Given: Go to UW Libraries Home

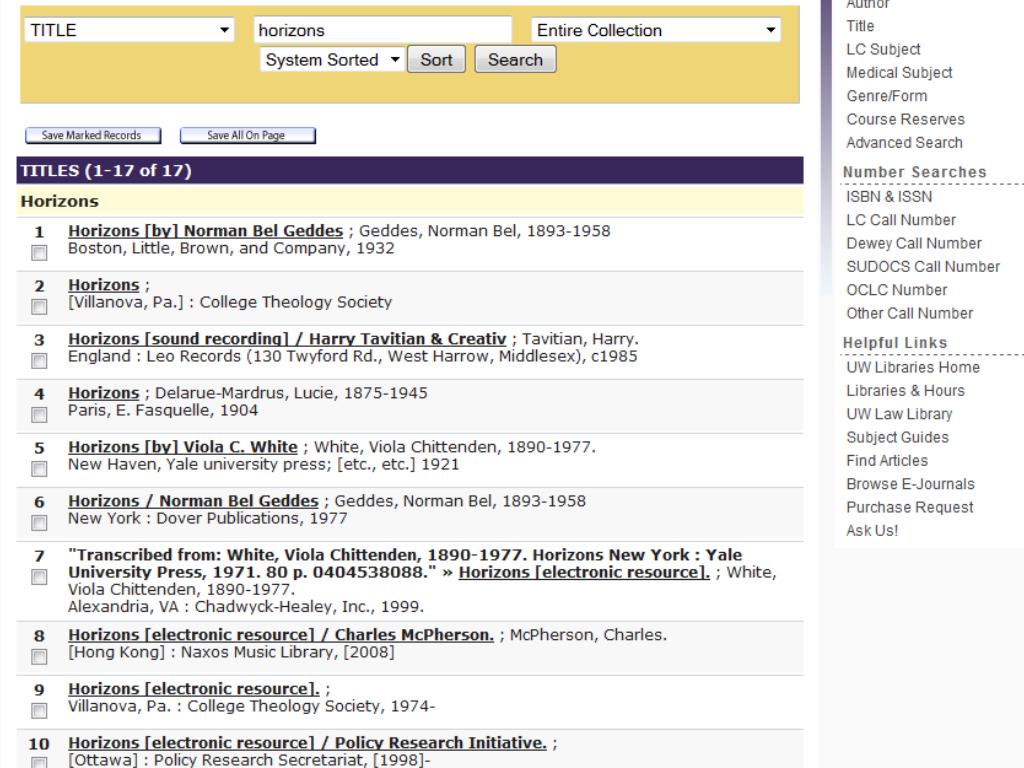Looking at the screenshot, I should tap(913, 368).
